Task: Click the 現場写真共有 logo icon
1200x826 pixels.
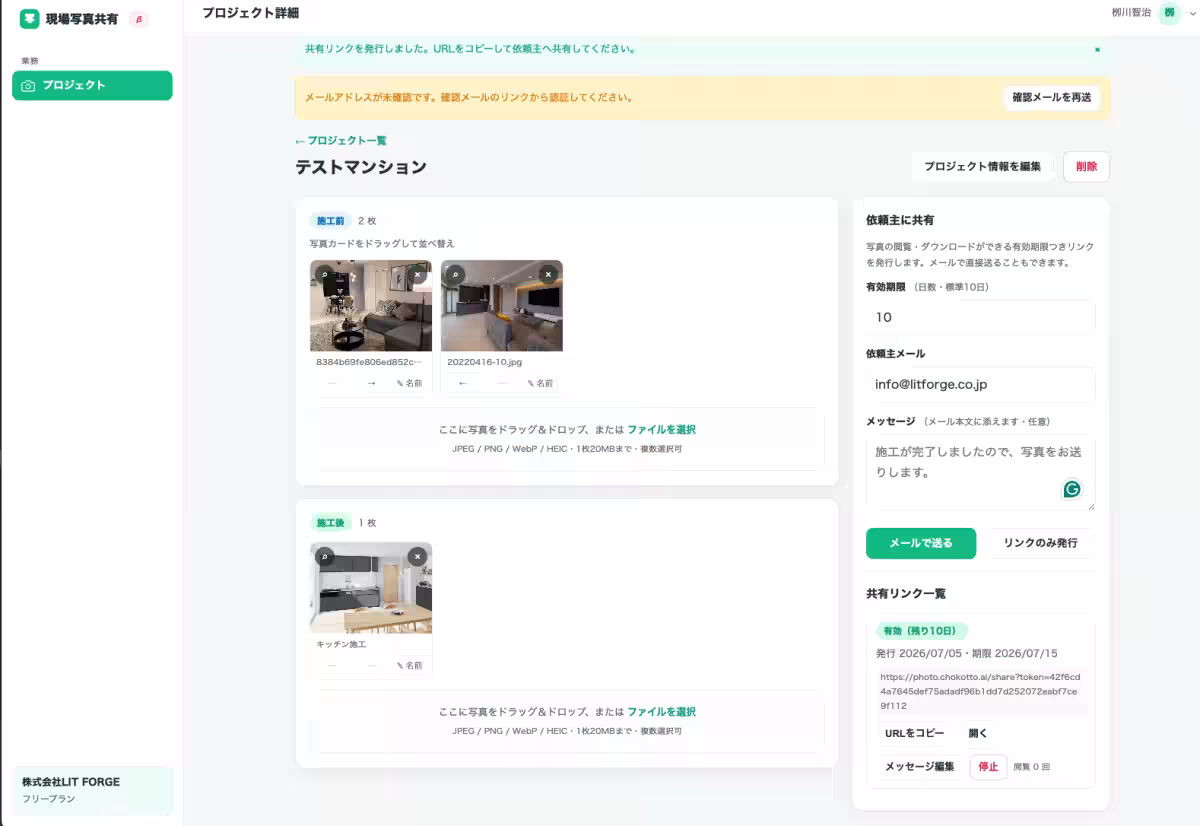Action: pyautogui.click(x=30, y=19)
